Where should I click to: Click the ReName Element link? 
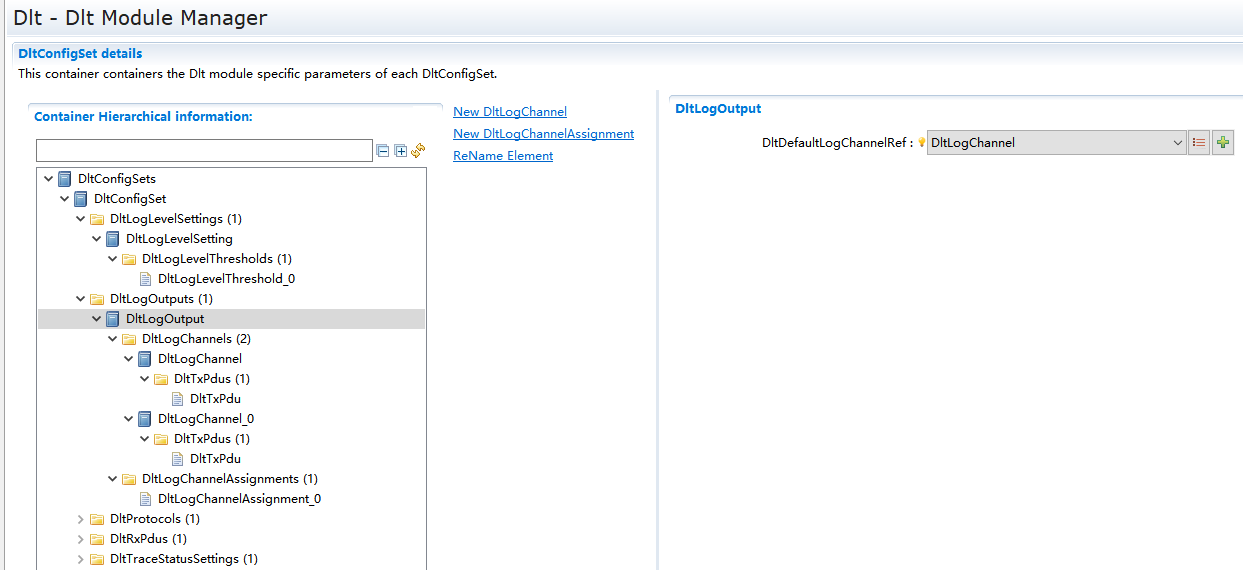coord(503,156)
